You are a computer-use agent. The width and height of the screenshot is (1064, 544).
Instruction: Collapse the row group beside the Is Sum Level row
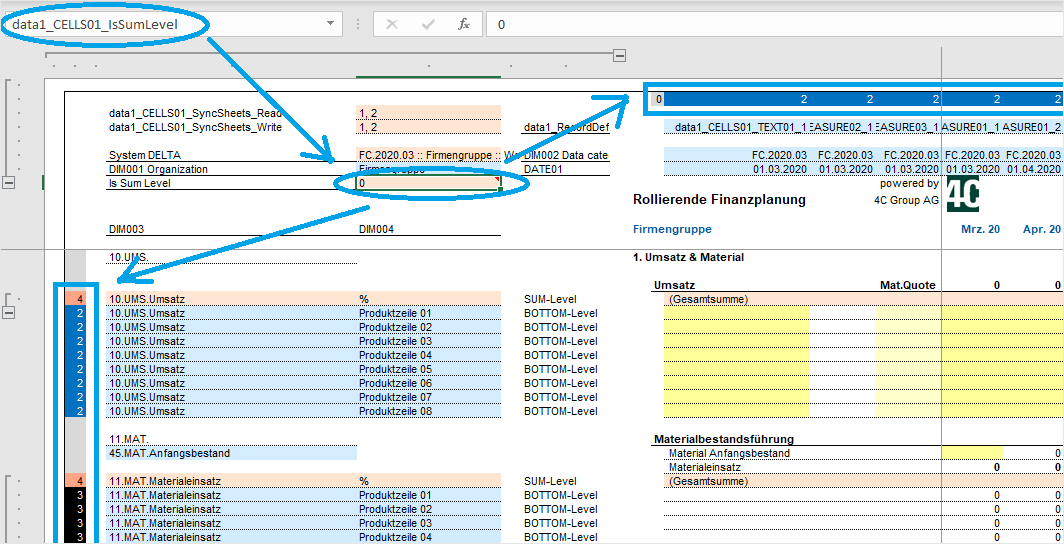click(x=9, y=182)
